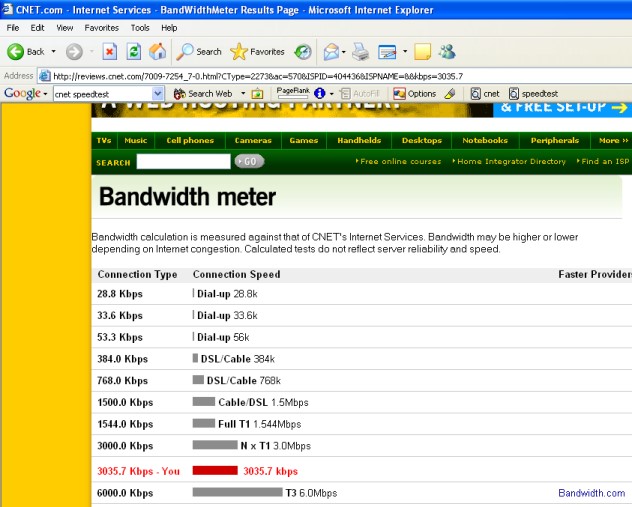Click the page icon in Address bar
632x507 pixels.
click(x=45, y=76)
